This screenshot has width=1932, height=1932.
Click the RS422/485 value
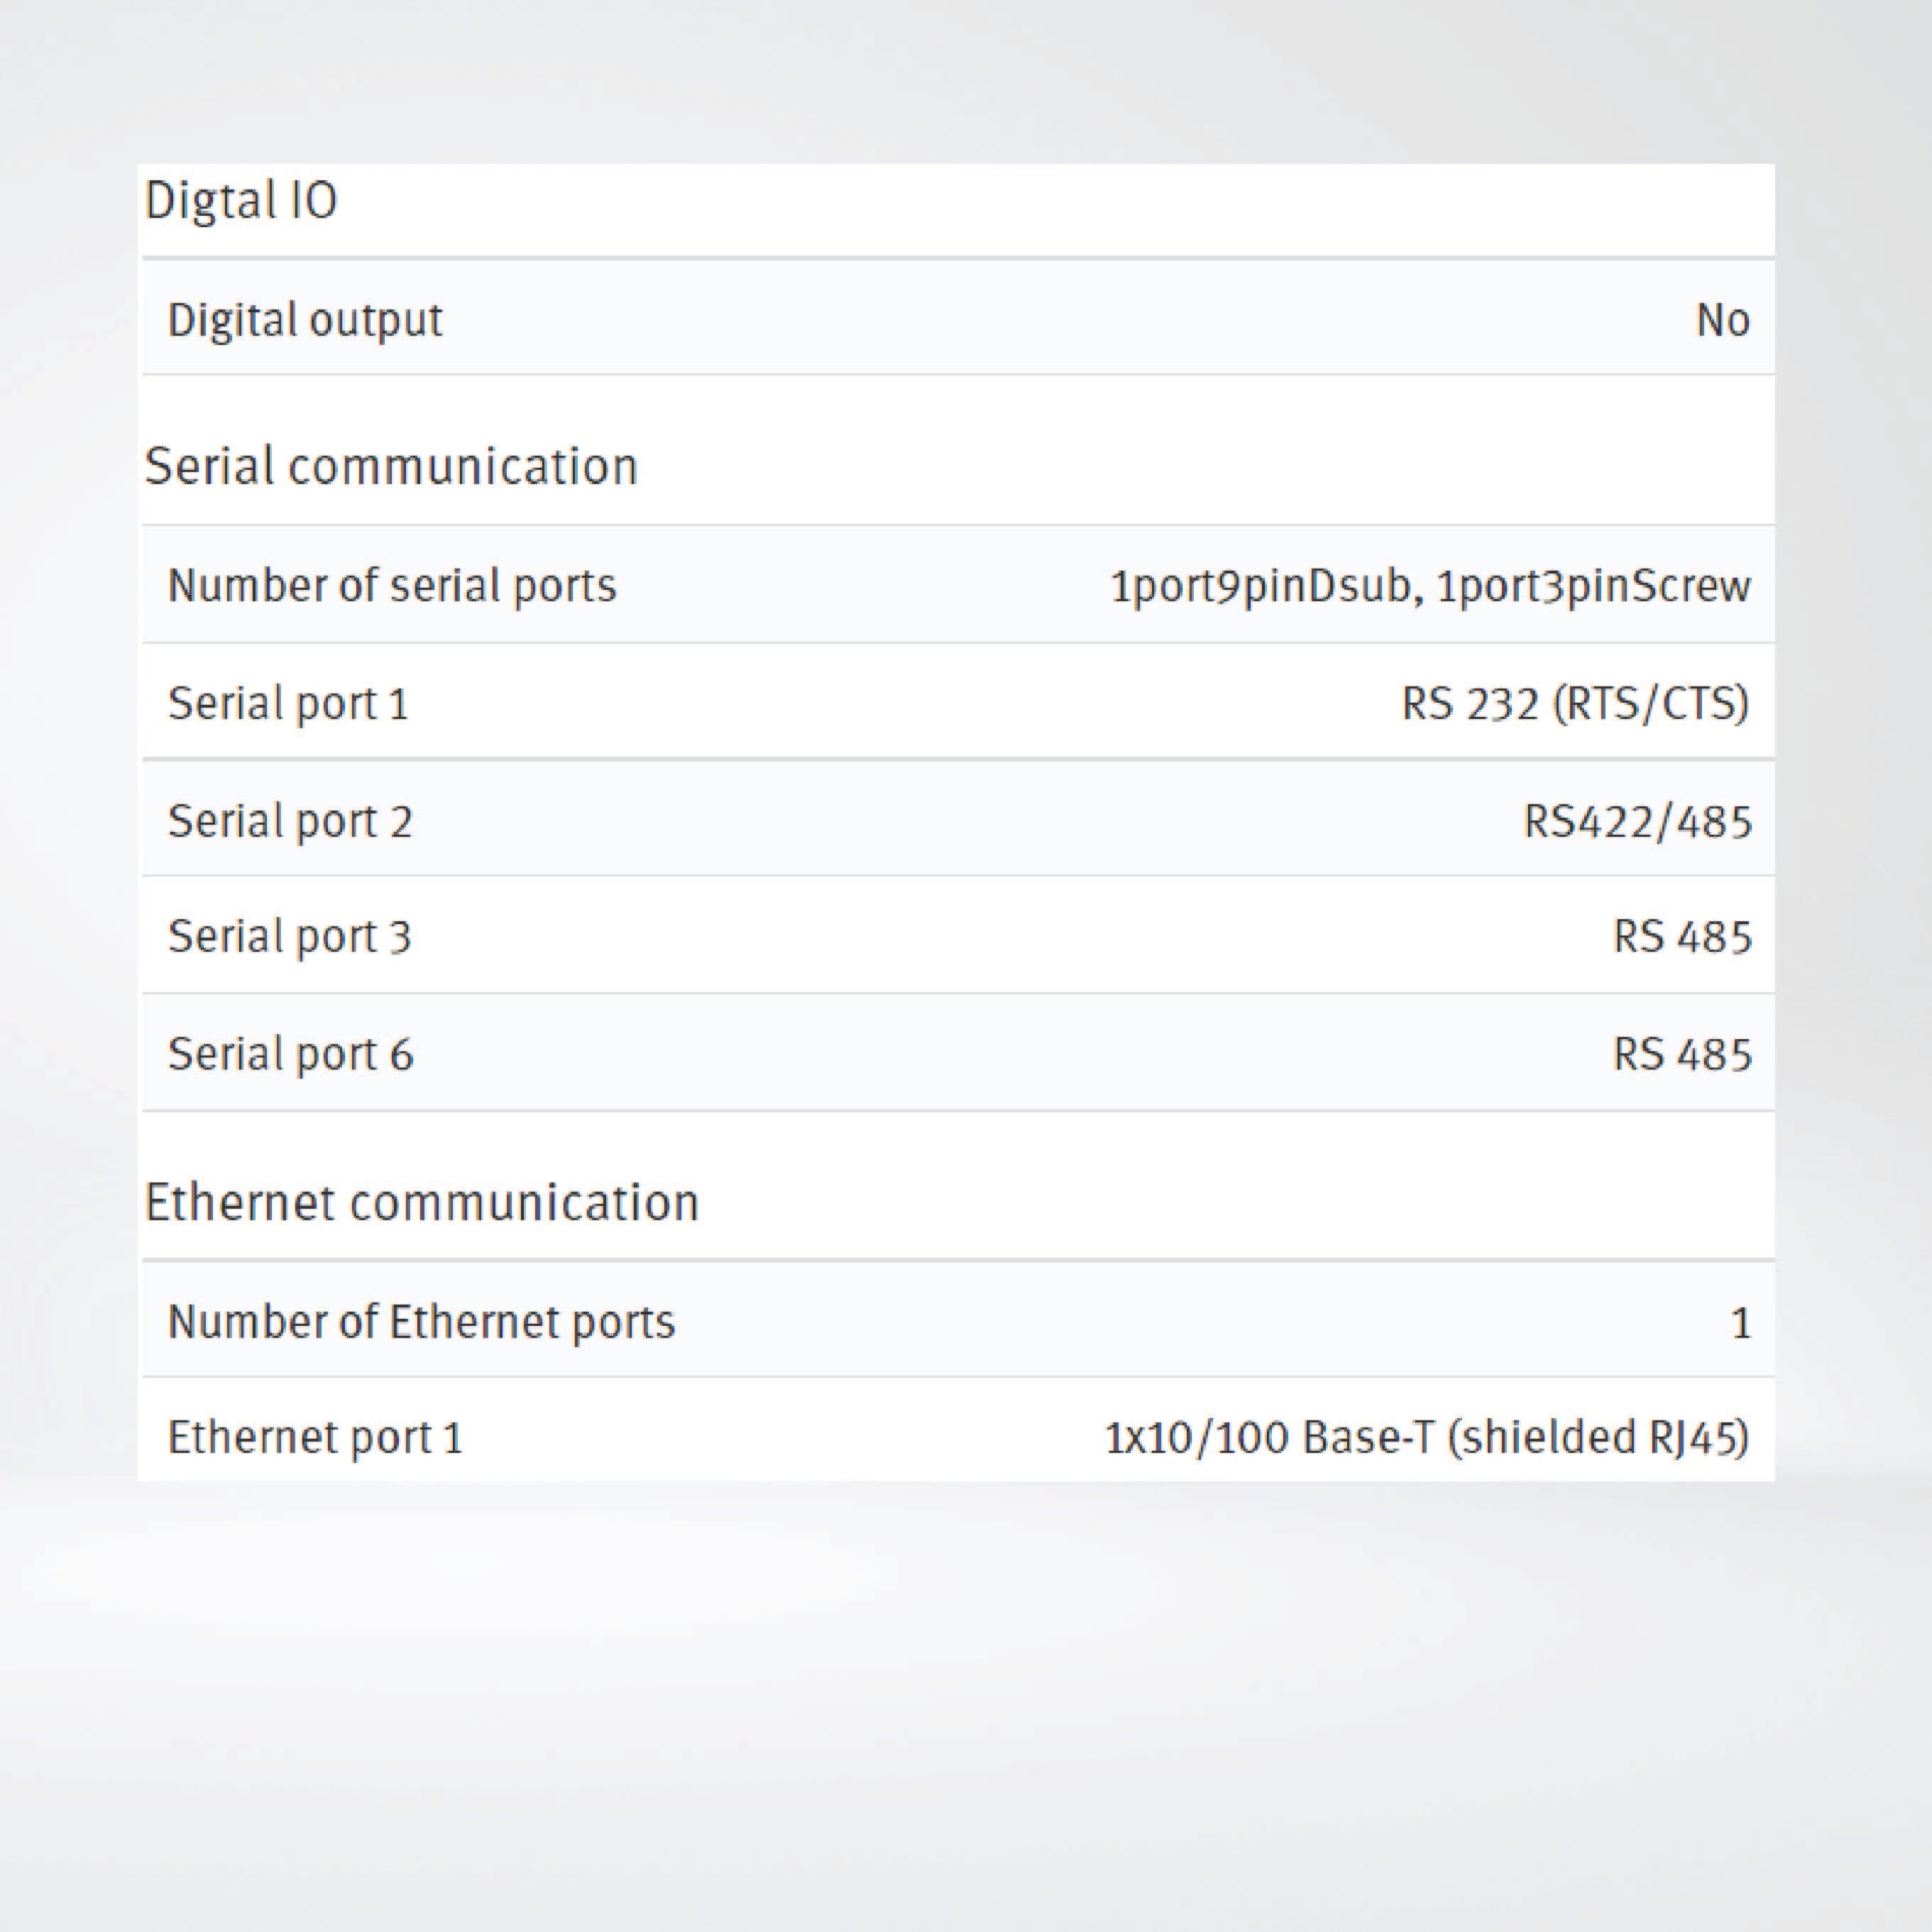pyautogui.click(x=1637, y=822)
